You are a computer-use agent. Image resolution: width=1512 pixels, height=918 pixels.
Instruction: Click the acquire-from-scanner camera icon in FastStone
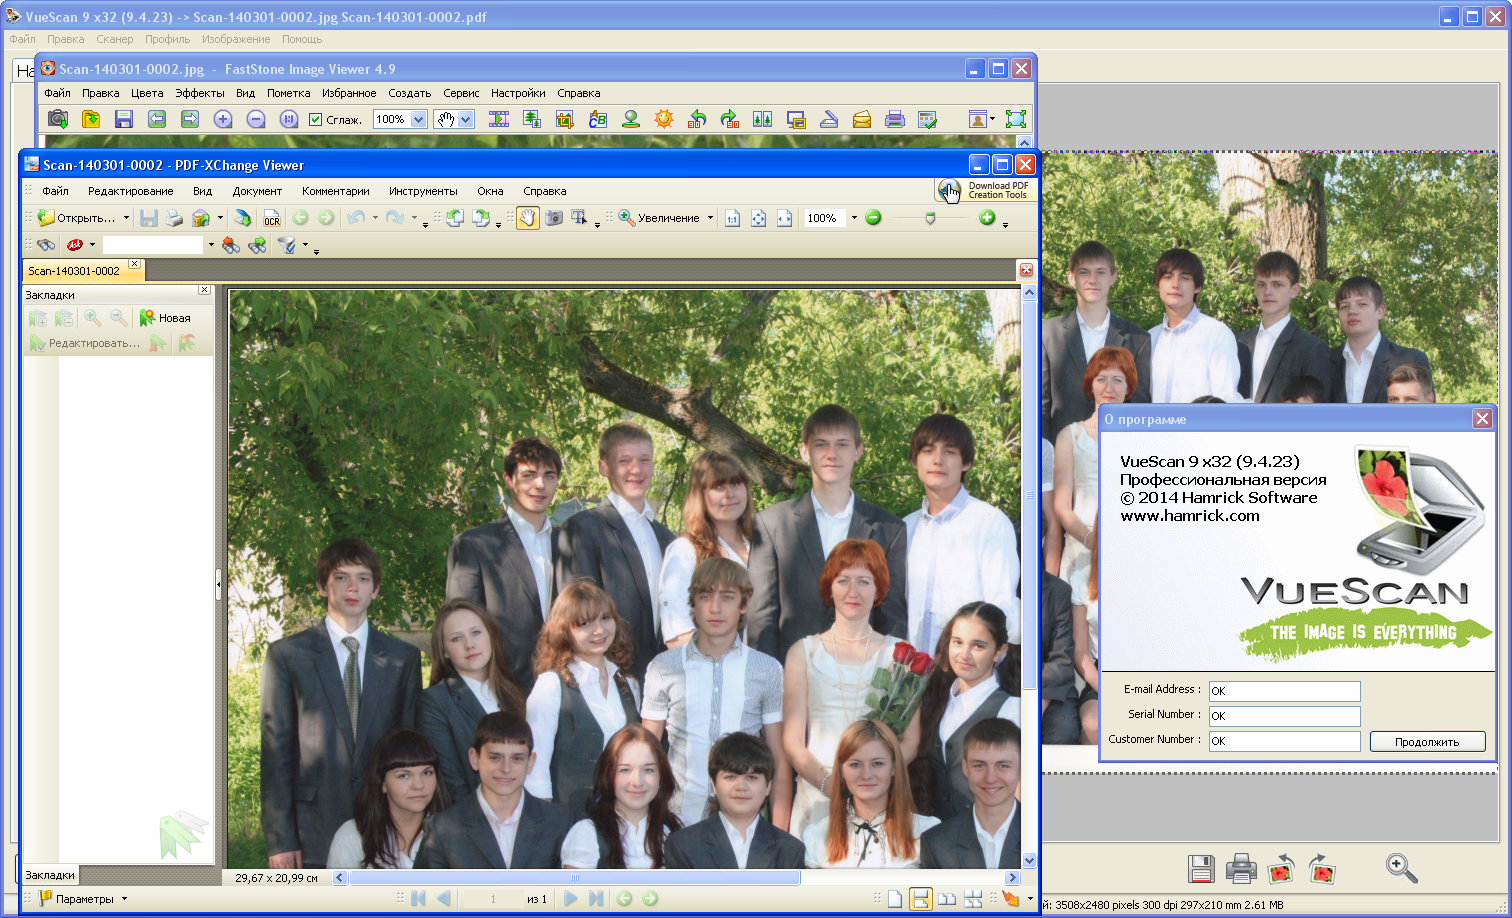point(58,119)
